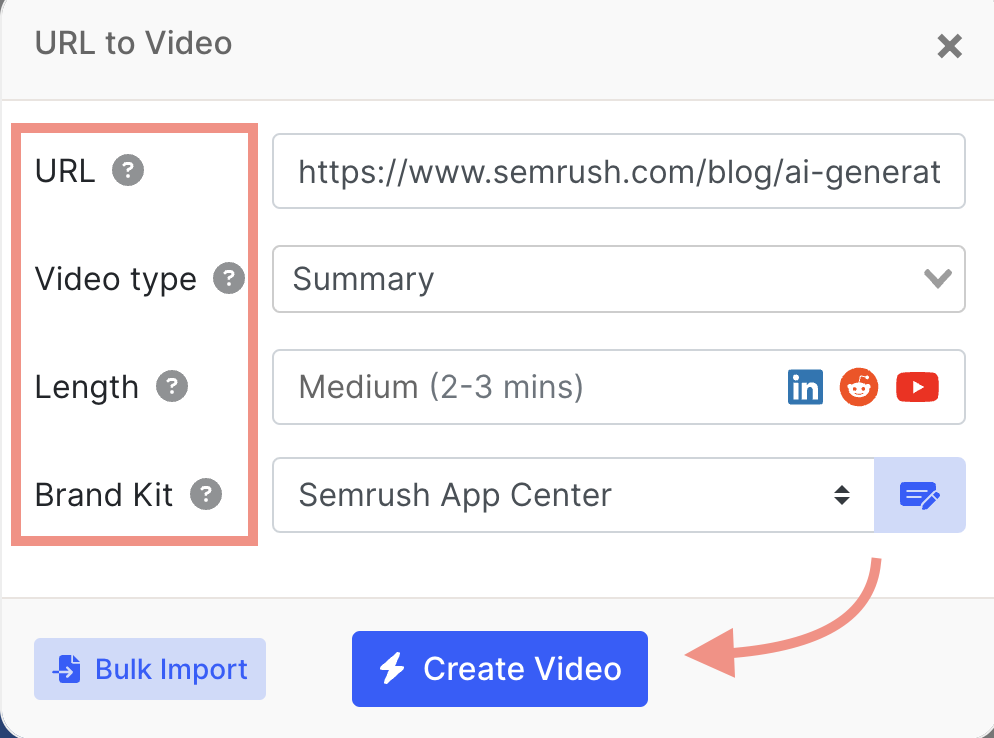Click the Brand Kit stepper arrows
Viewport: 994px width, 738px height.
point(842,495)
